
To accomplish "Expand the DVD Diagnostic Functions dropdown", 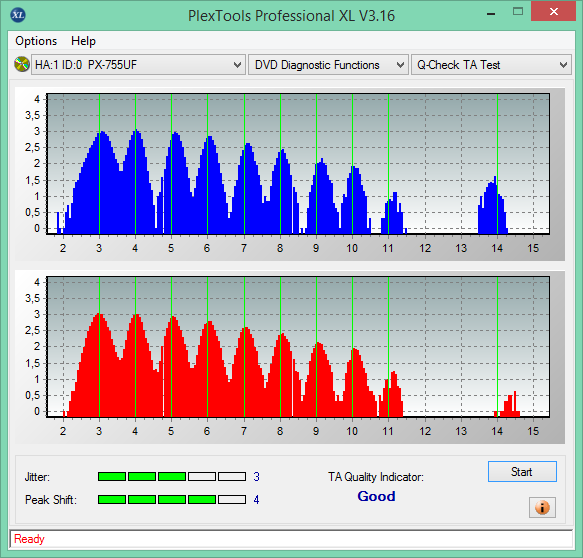I will click(x=328, y=65).
